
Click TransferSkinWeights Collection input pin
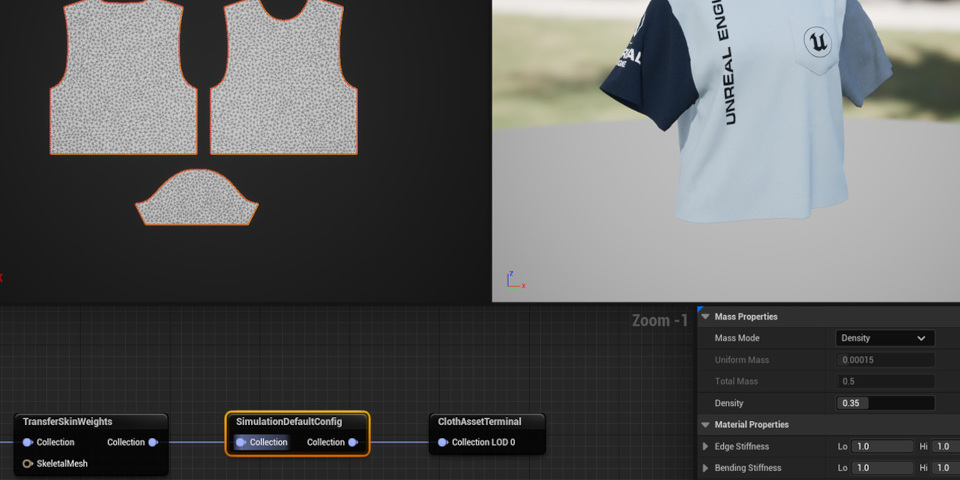(28, 442)
